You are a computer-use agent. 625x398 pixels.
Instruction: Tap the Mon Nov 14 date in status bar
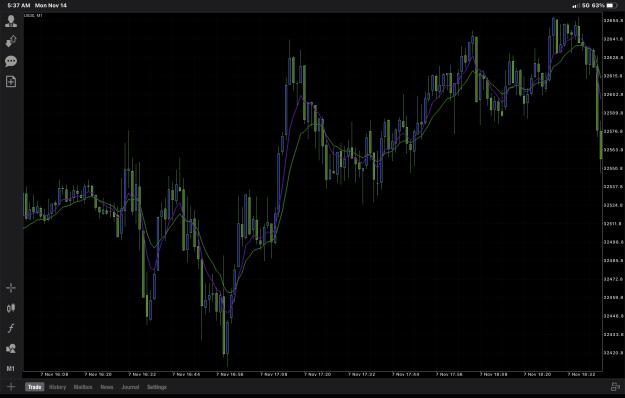[x=51, y=6]
